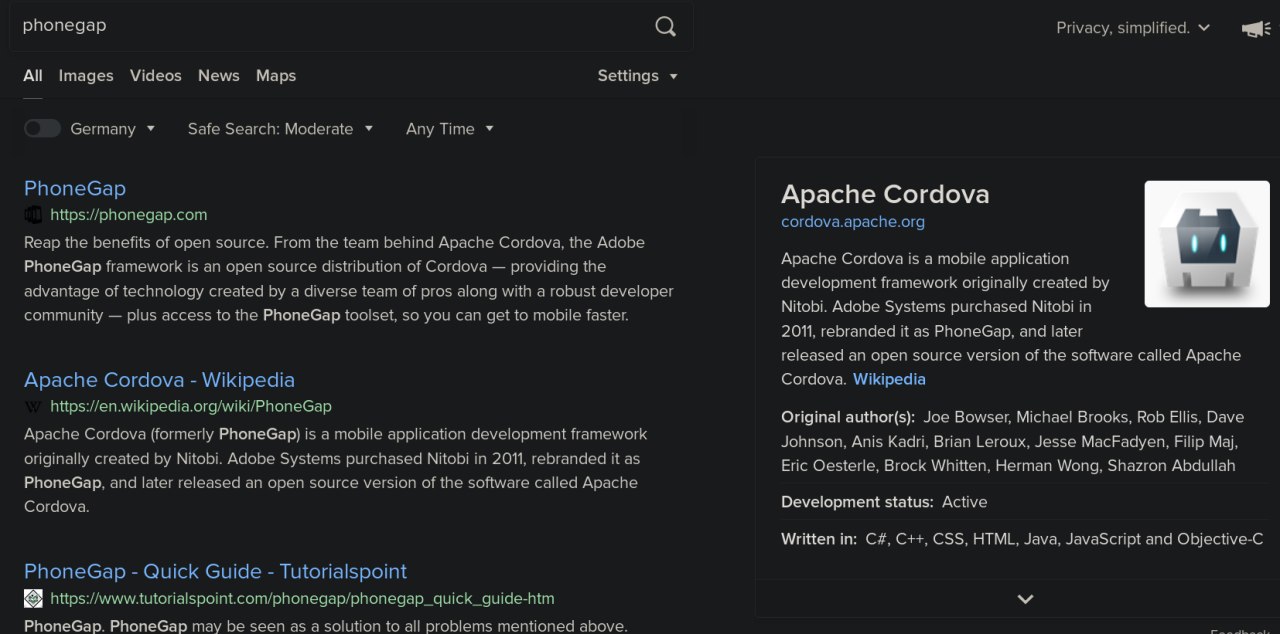Open the Any Time filter dropdown
The height and width of the screenshot is (634, 1280).
450,129
